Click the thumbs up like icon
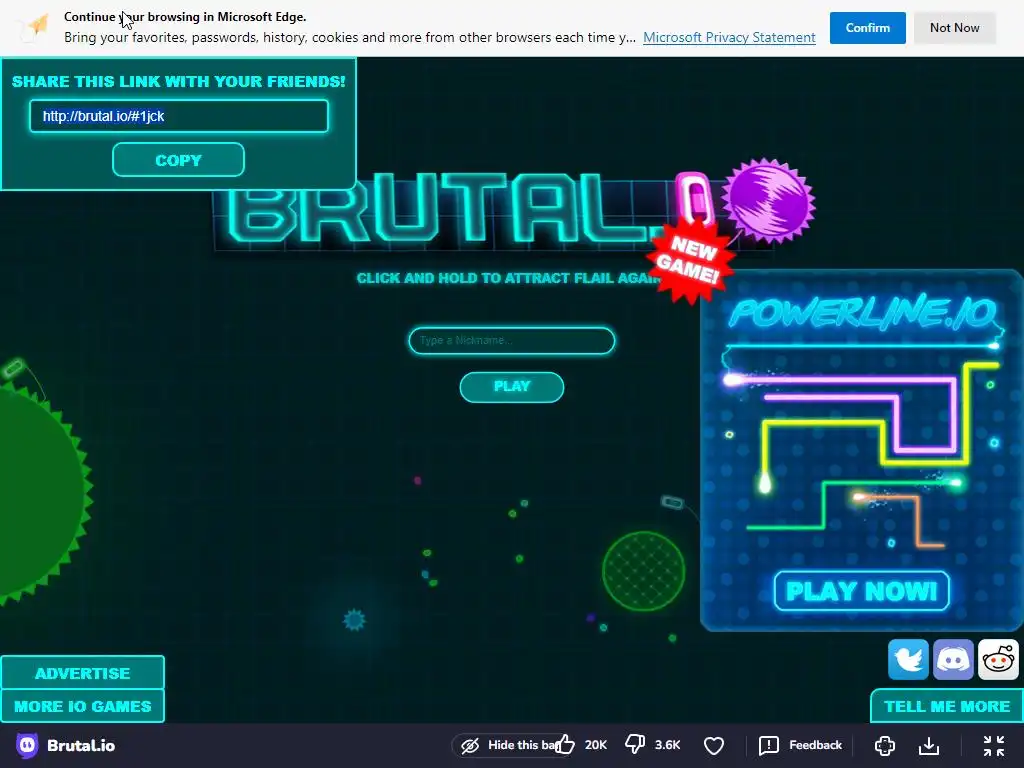Image resolution: width=1024 pixels, height=768 pixels. click(564, 744)
